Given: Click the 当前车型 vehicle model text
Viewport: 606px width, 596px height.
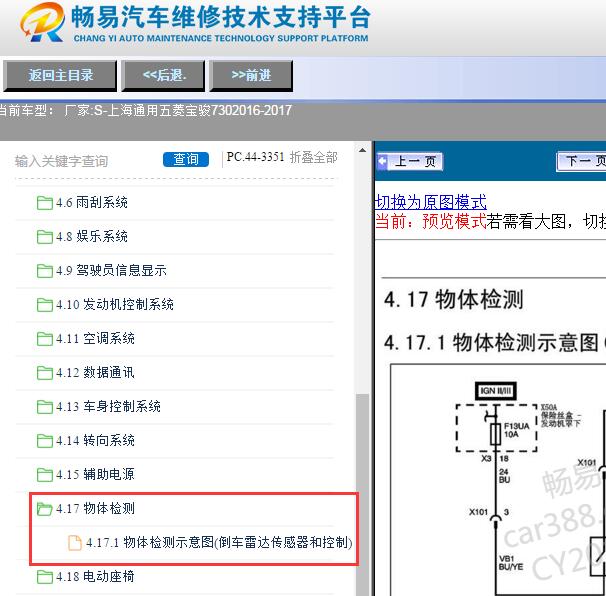Looking at the screenshot, I should (x=145, y=111).
